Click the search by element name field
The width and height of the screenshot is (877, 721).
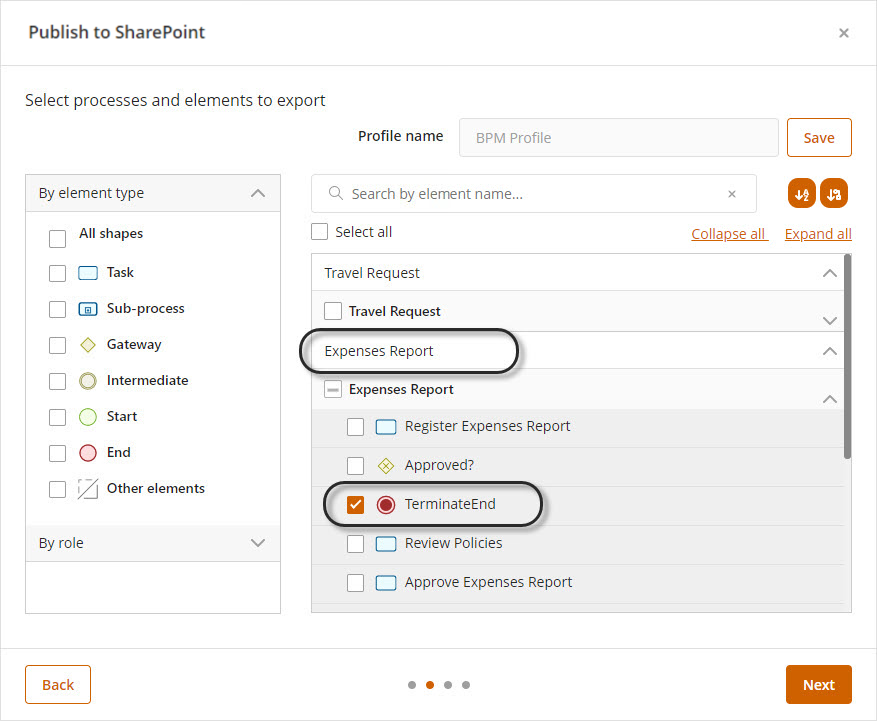(x=530, y=194)
